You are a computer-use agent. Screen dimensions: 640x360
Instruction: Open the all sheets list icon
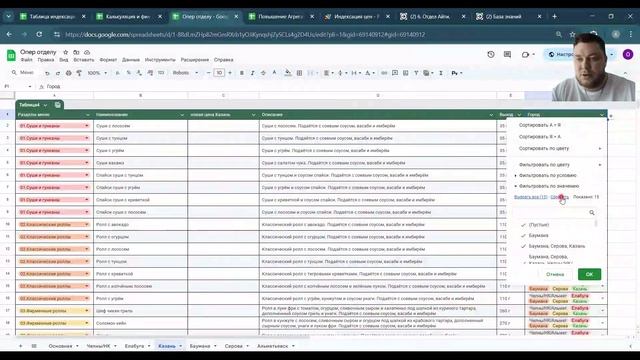(34, 346)
